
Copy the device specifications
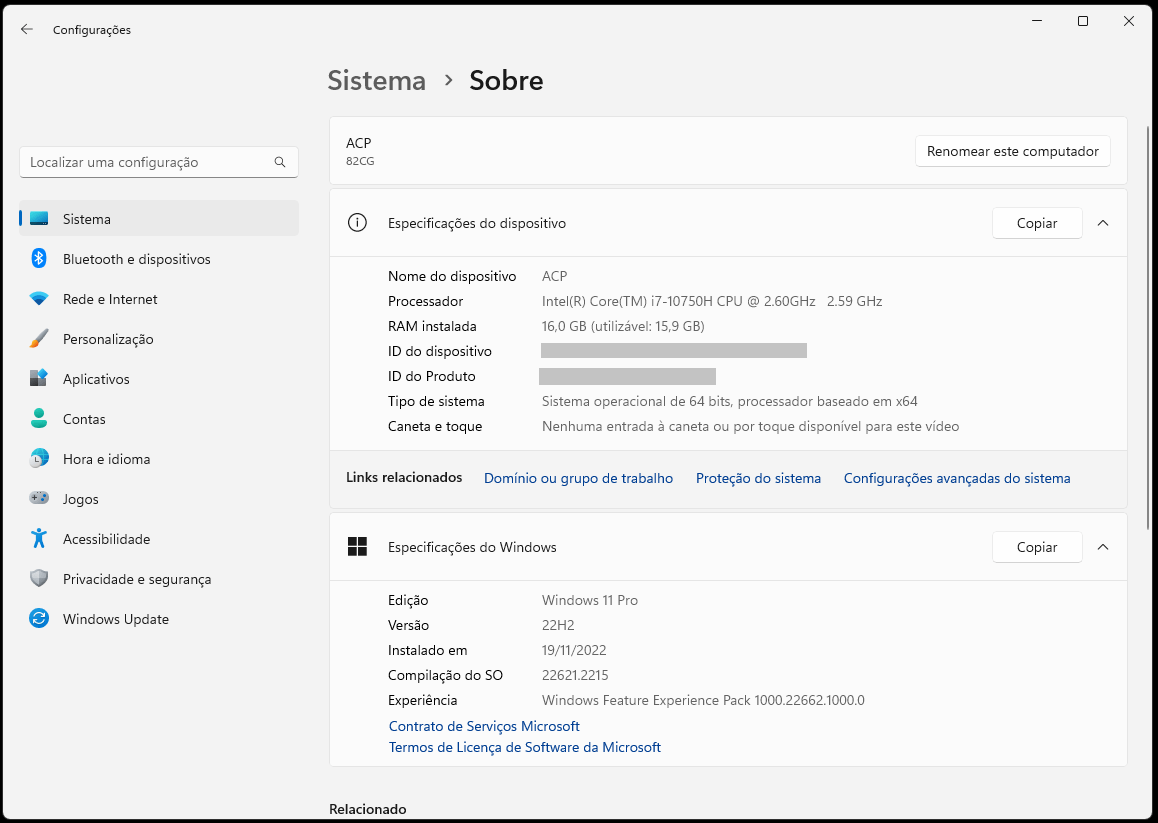[x=1037, y=223]
